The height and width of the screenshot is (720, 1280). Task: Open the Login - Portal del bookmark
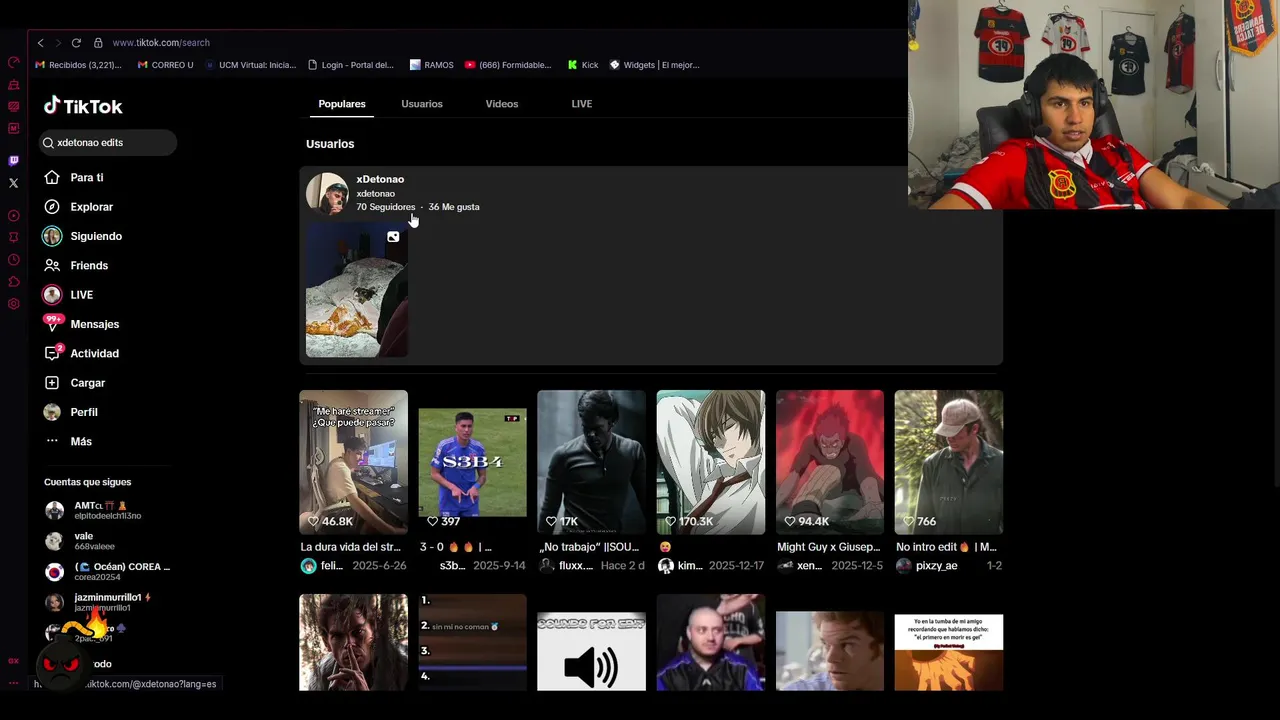(x=351, y=65)
